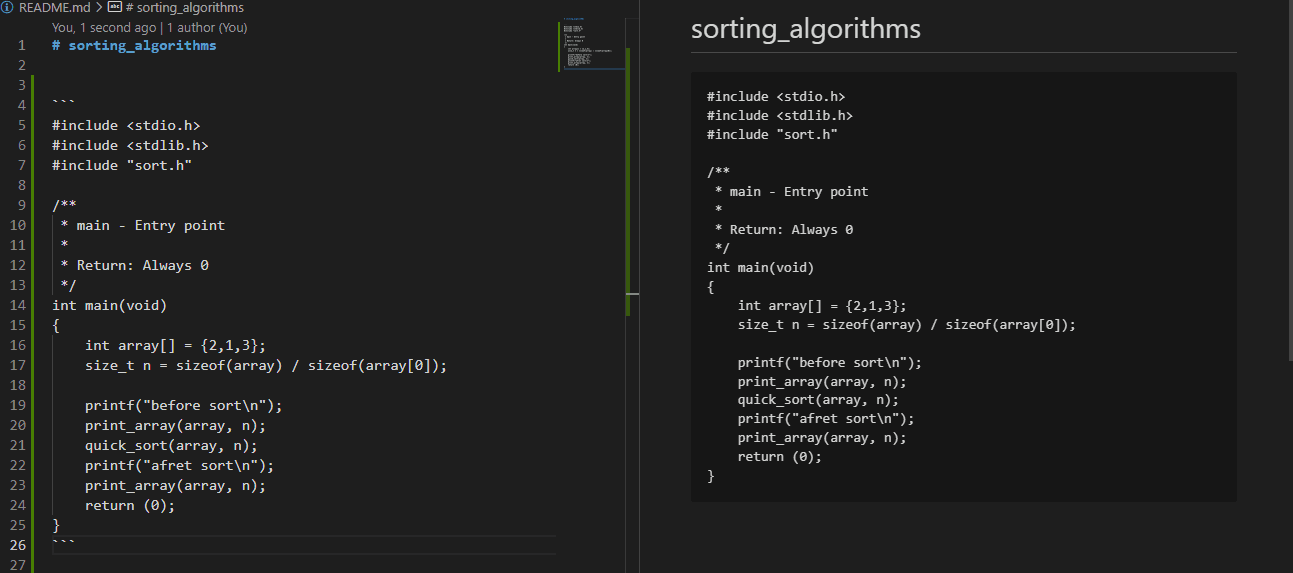
Task: Click 'print_array(array, n);' on editor line 20
Action: click(x=176, y=425)
